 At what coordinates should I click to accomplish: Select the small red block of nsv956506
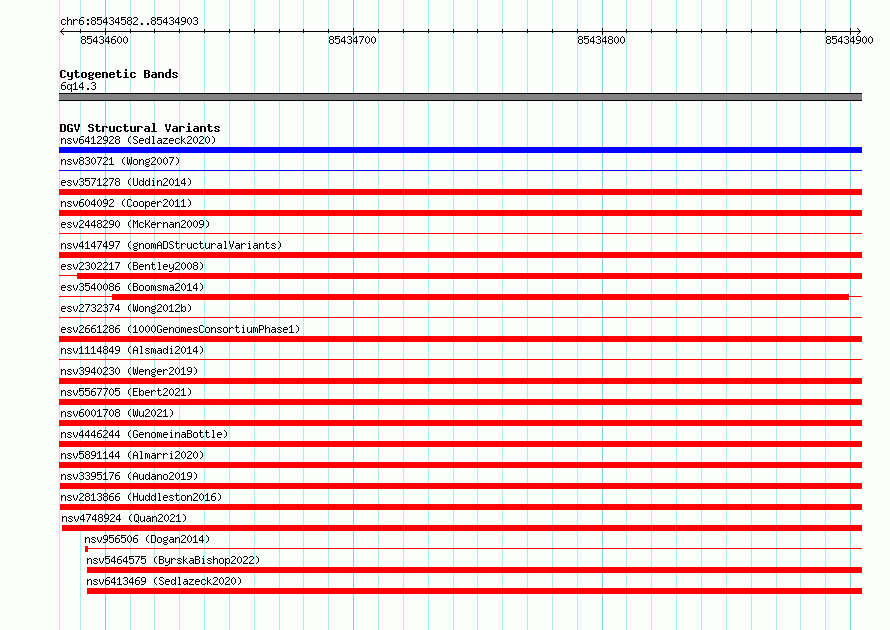(x=86, y=549)
